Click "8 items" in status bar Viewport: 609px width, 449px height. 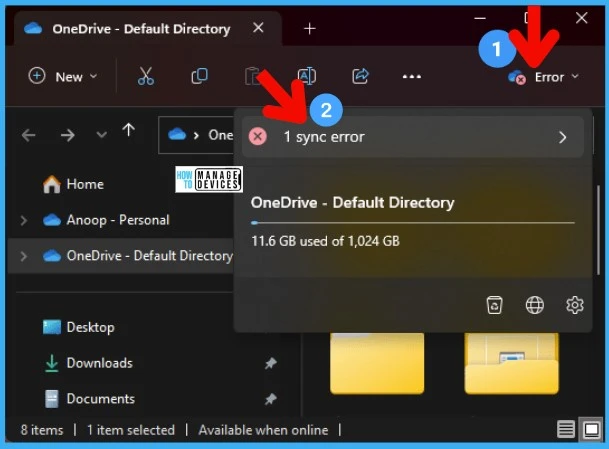click(42, 430)
